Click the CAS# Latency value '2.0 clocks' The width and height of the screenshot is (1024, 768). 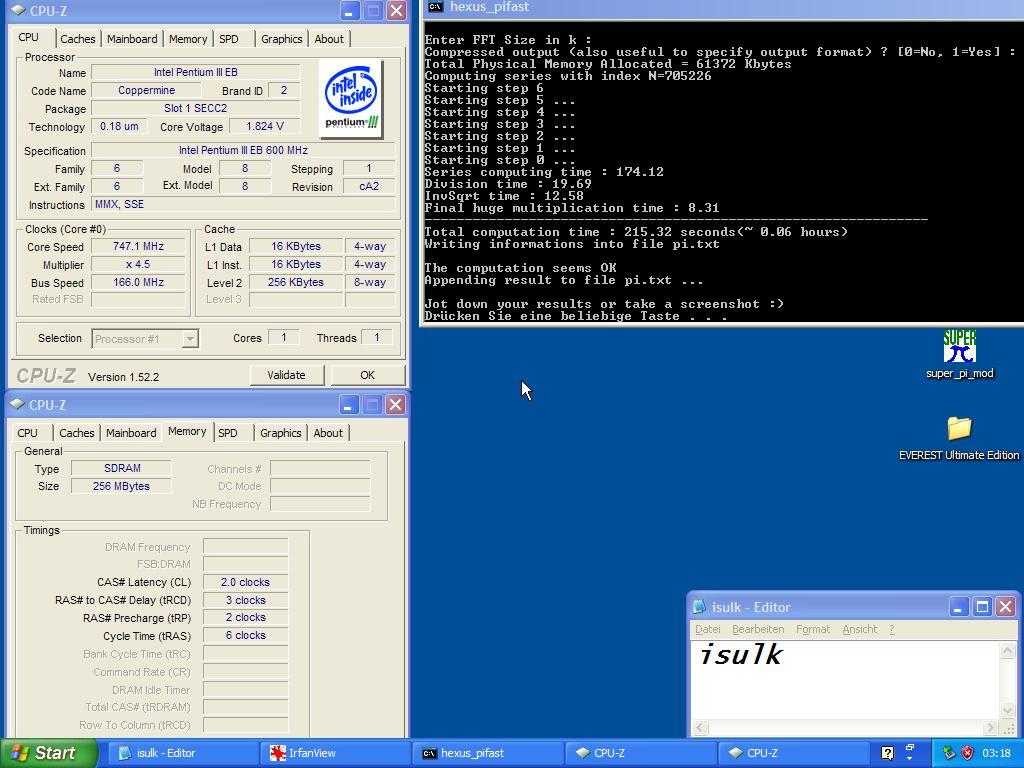click(x=245, y=582)
